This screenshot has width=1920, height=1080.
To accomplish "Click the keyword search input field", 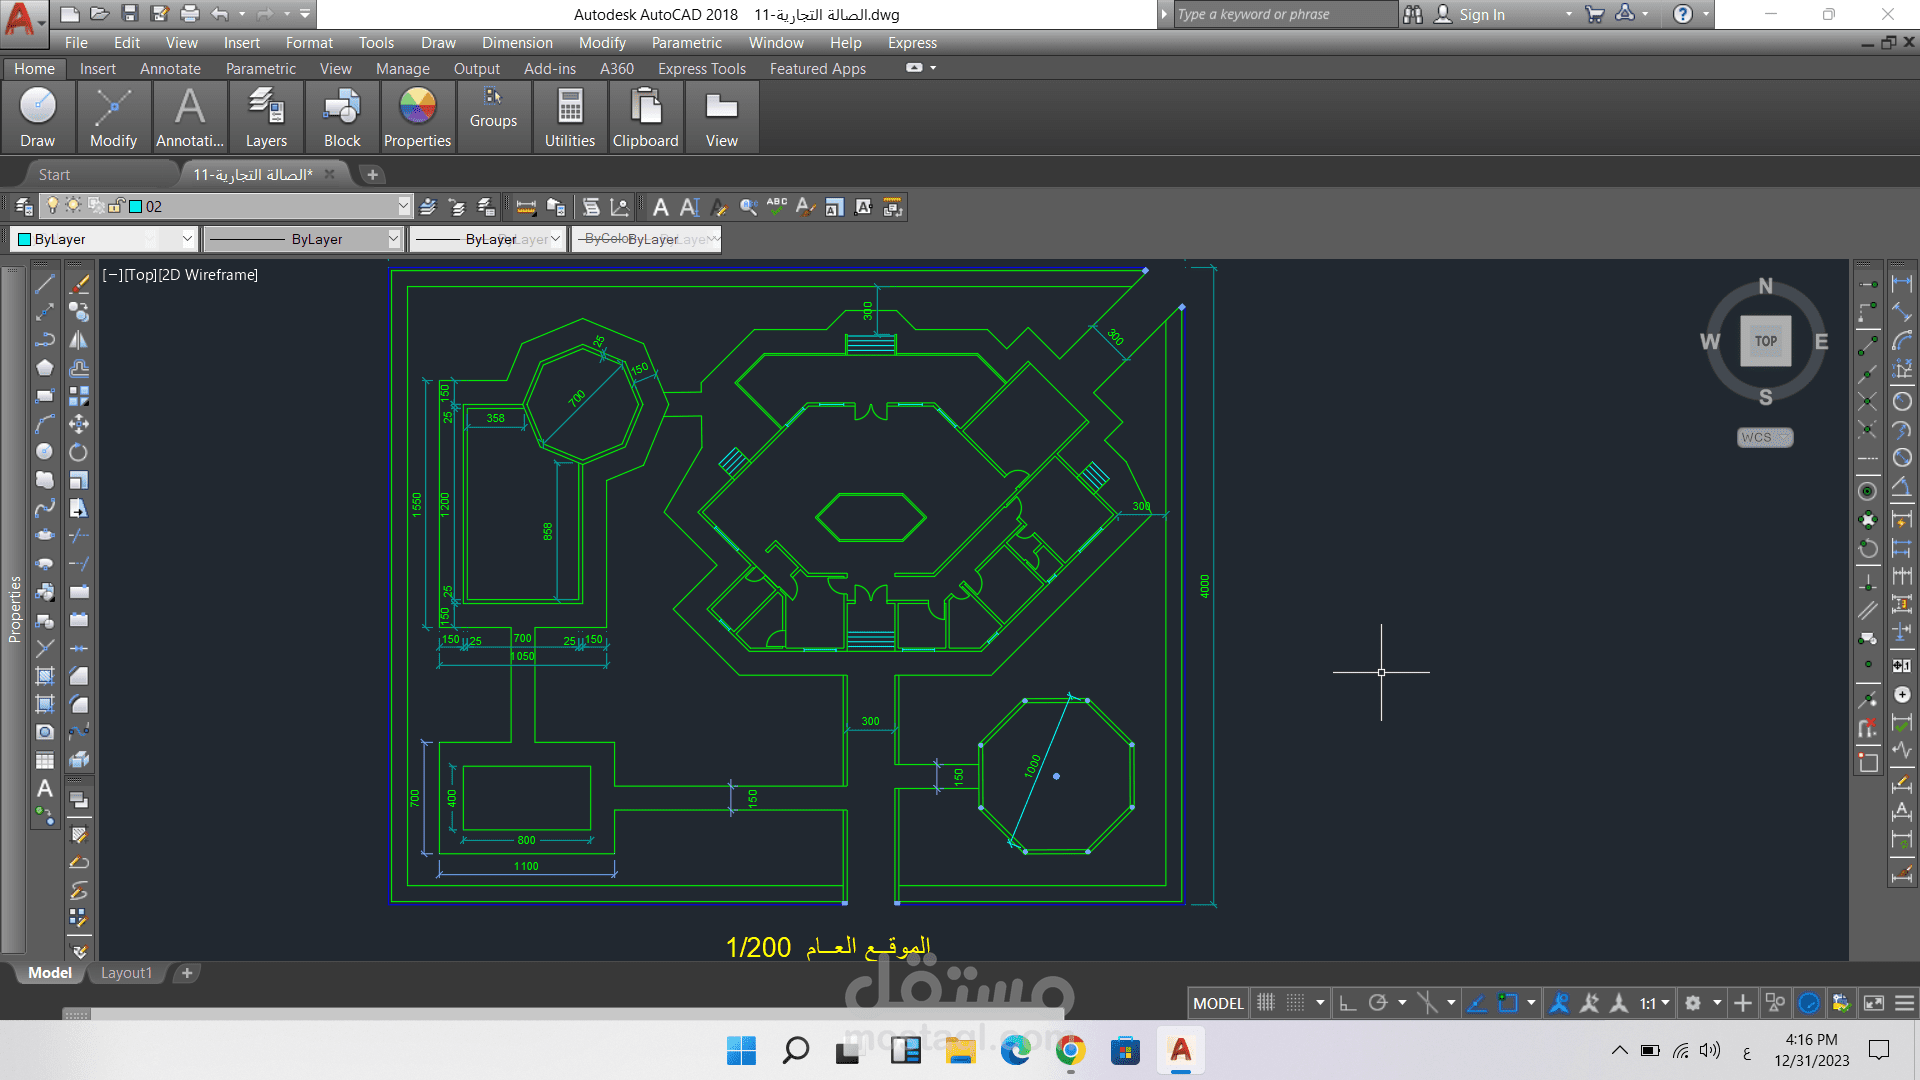I will [1285, 14].
